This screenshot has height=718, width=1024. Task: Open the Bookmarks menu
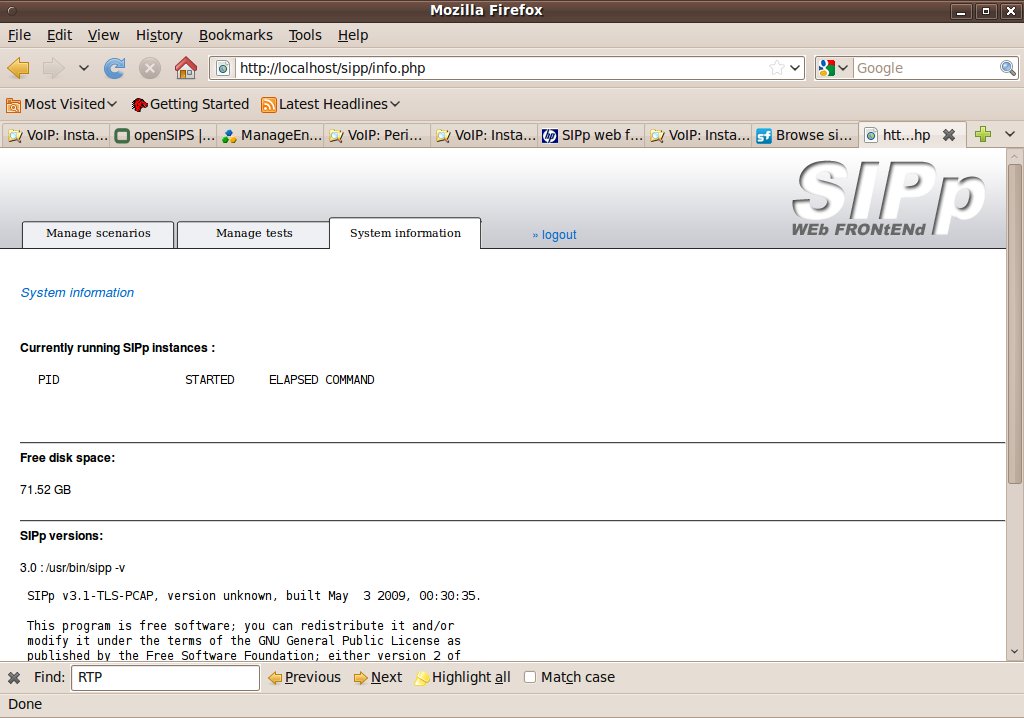(235, 35)
